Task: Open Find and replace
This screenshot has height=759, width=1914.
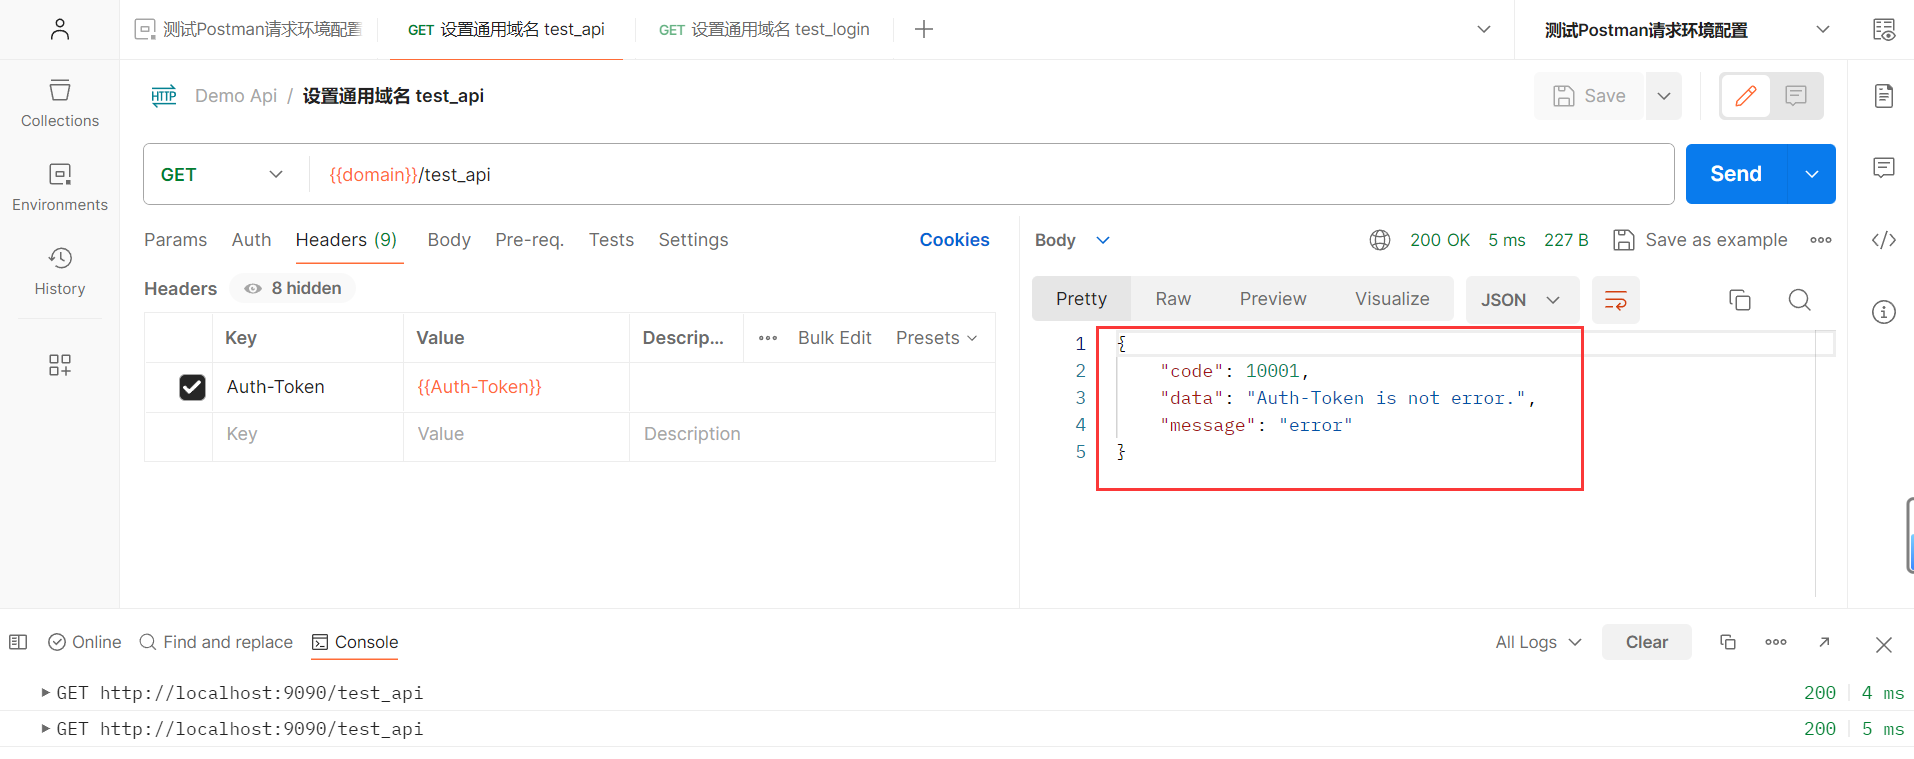Action: 216,642
